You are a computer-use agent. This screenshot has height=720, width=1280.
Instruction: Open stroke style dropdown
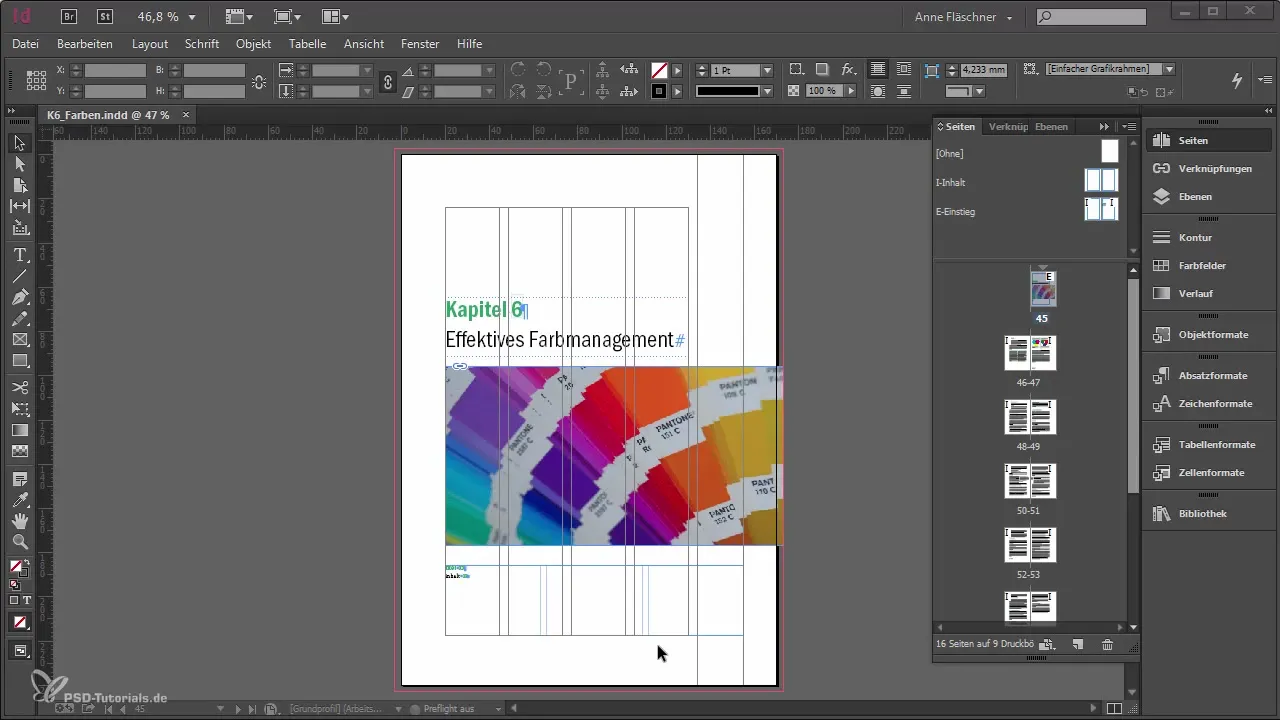click(767, 91)
